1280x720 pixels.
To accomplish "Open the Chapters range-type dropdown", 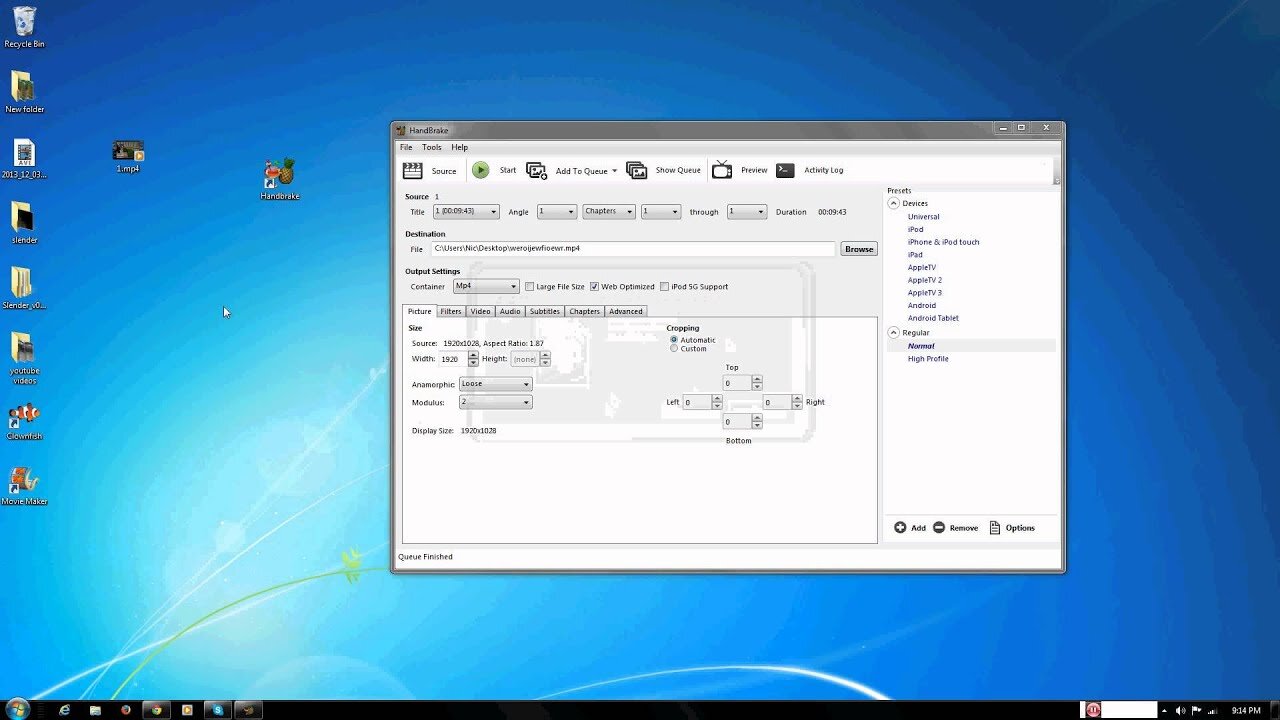I will pyautogui.click(x=609, y=212).
